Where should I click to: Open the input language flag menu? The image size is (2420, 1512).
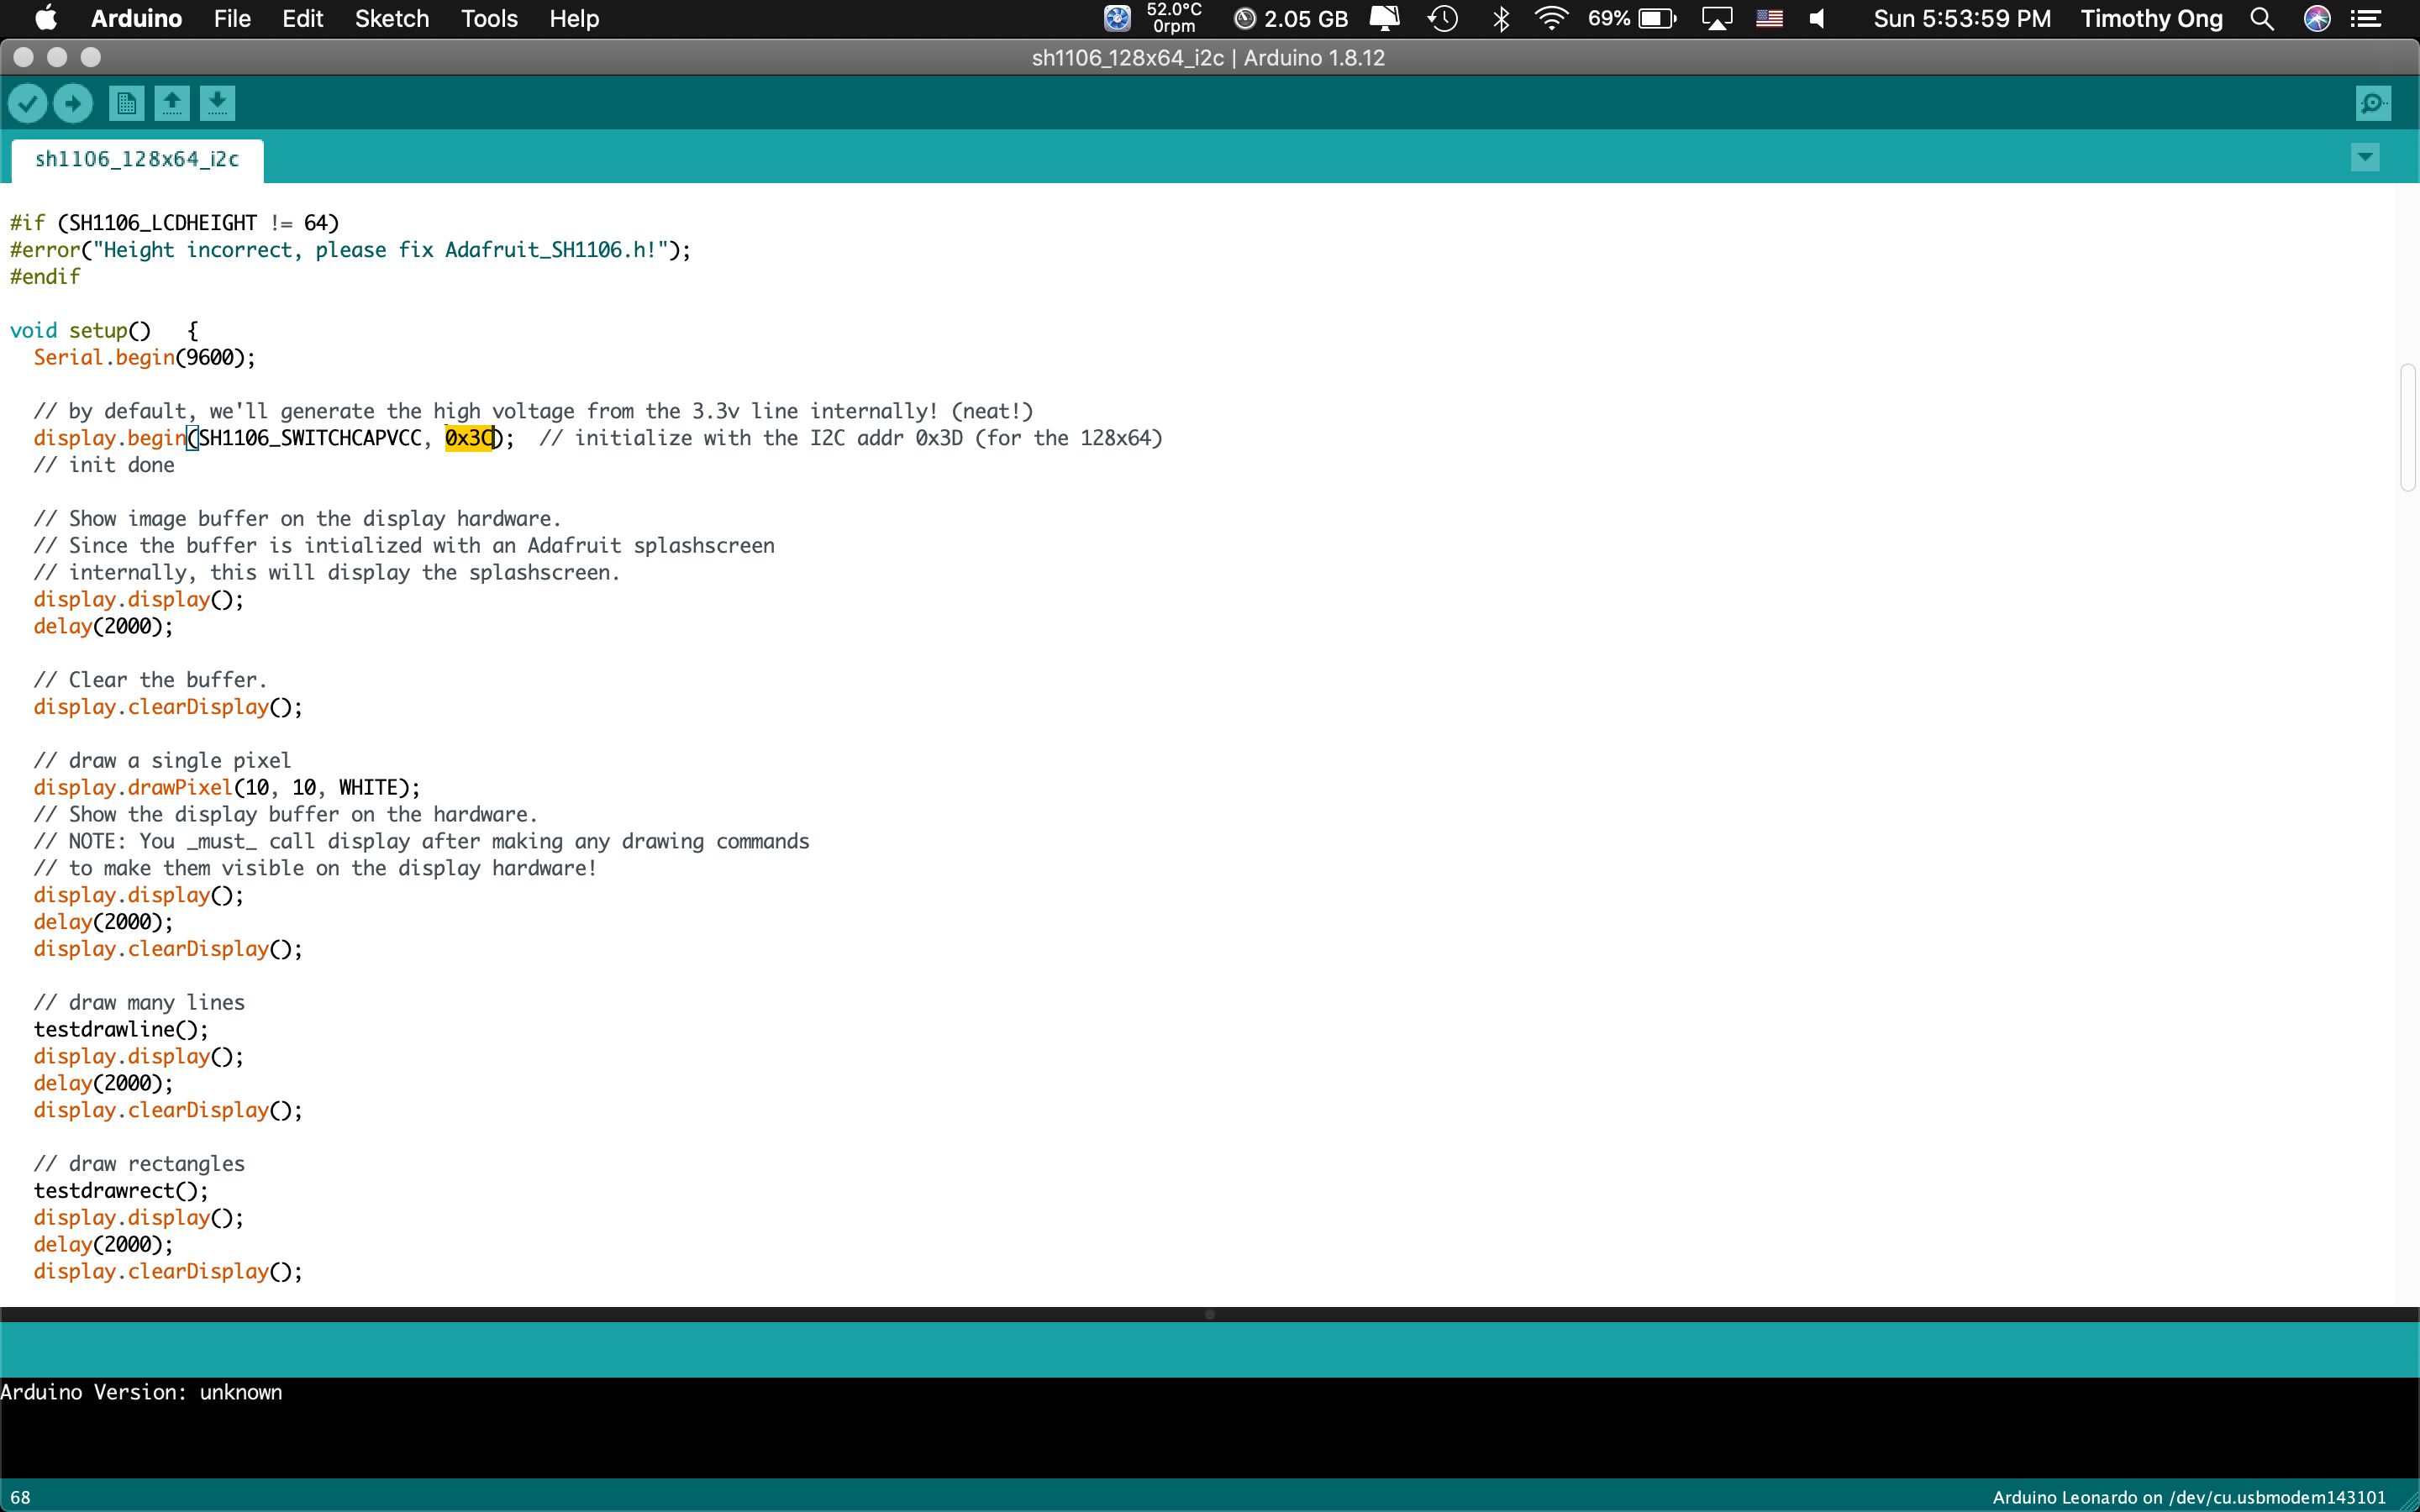[x=1768, y=18]
